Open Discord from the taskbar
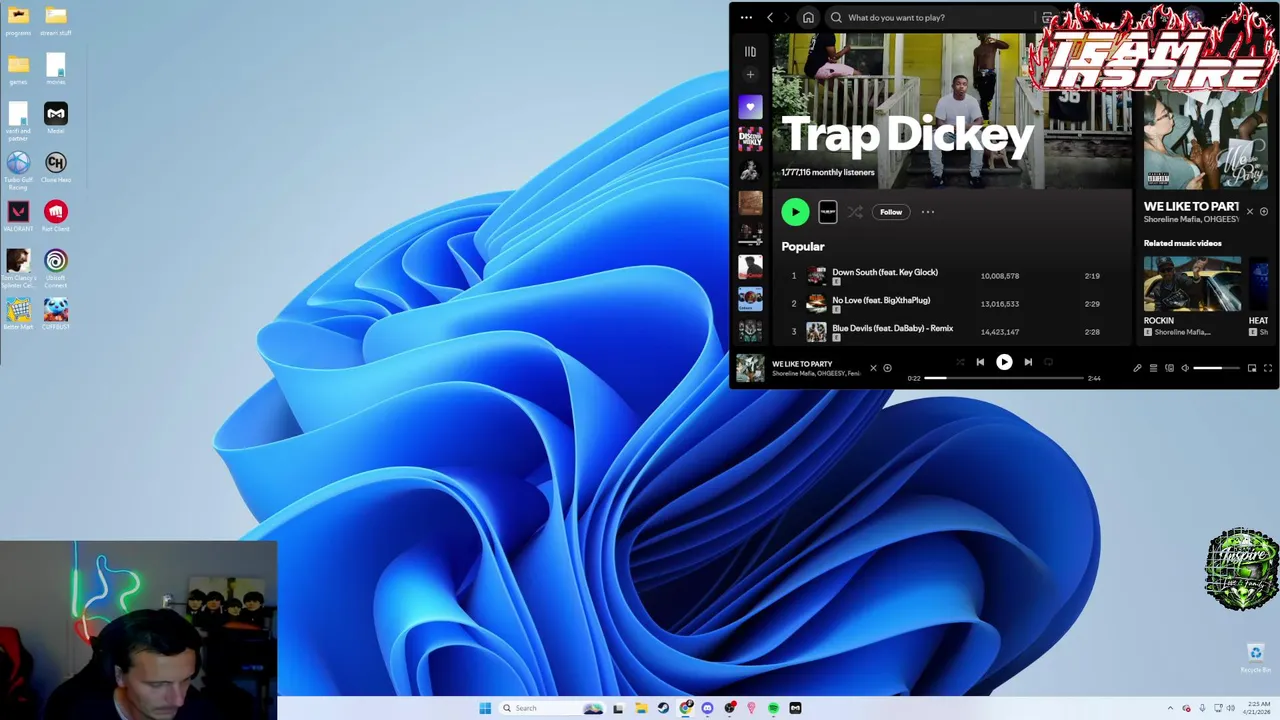This screenshot has height=720, width=1280. 707,708
